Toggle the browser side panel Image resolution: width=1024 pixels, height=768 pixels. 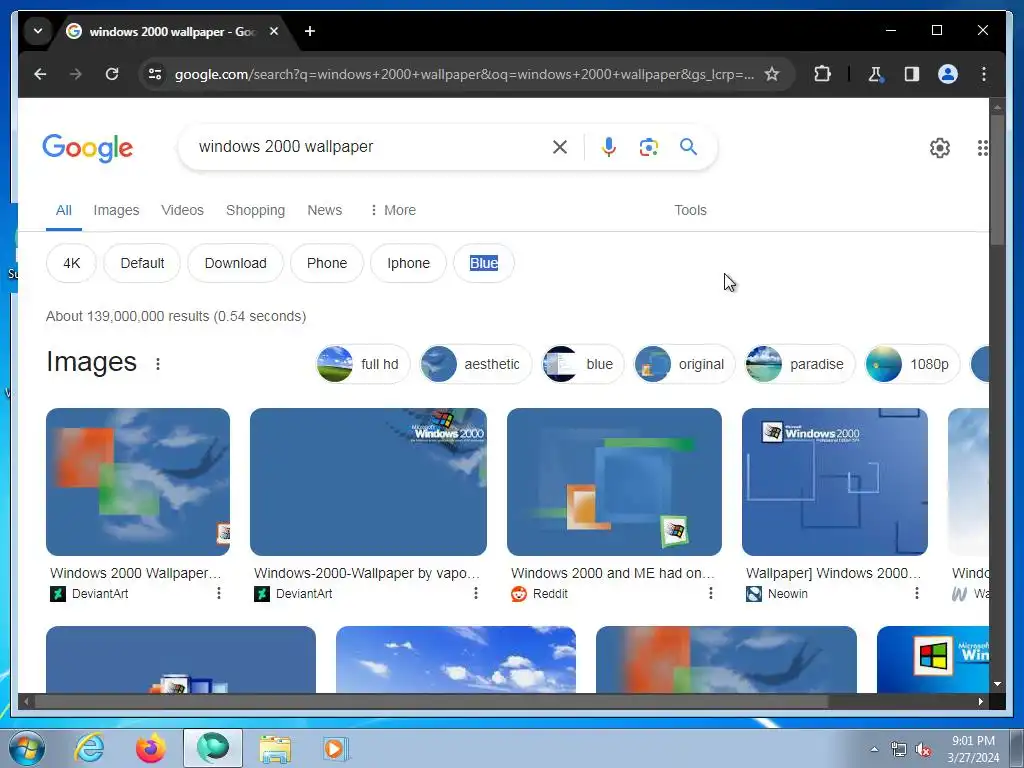912,74
